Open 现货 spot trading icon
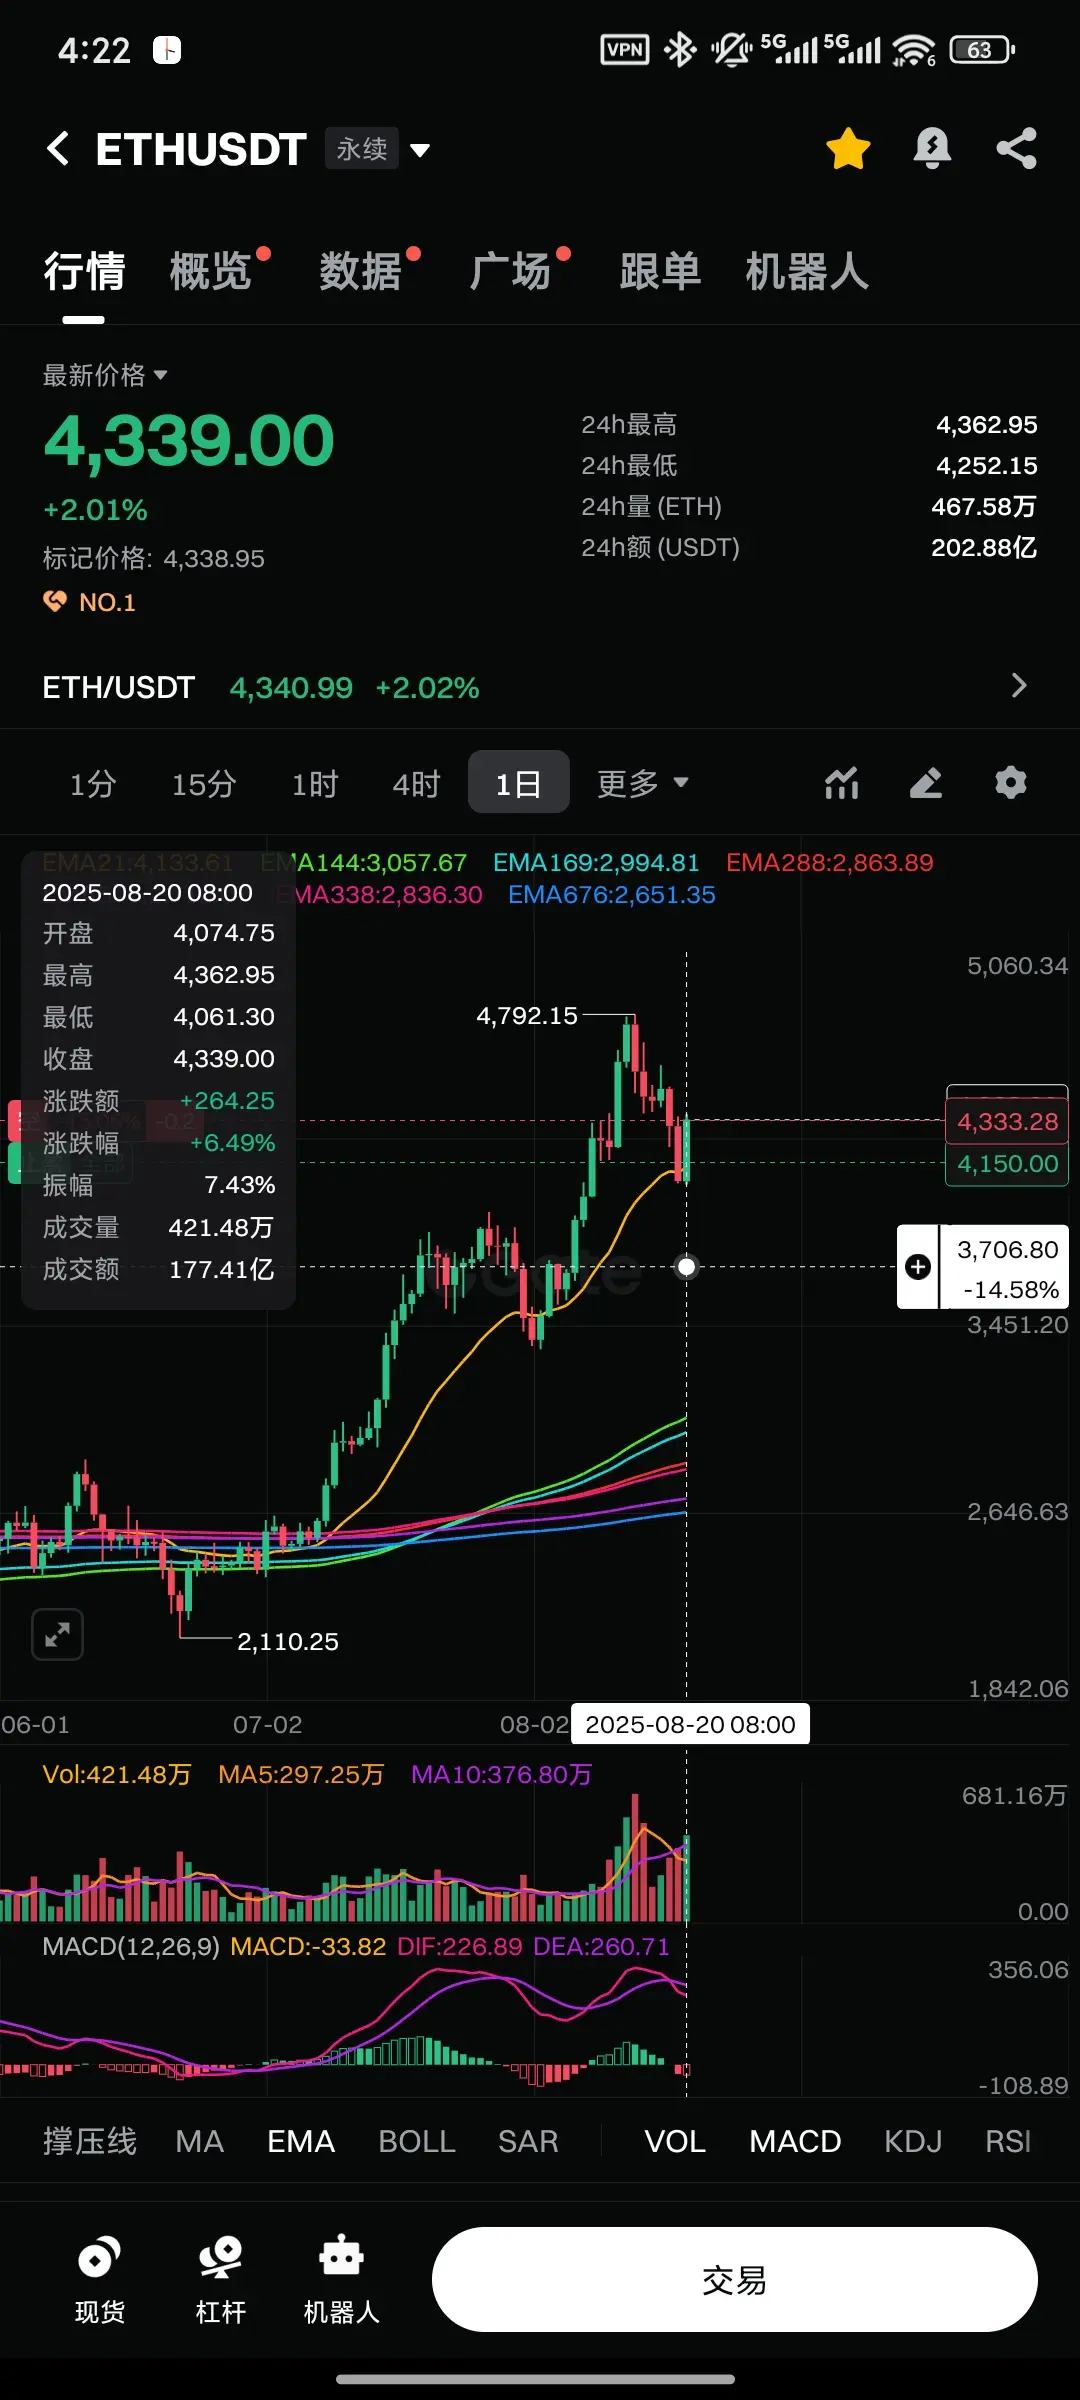 pos(100,2279)
